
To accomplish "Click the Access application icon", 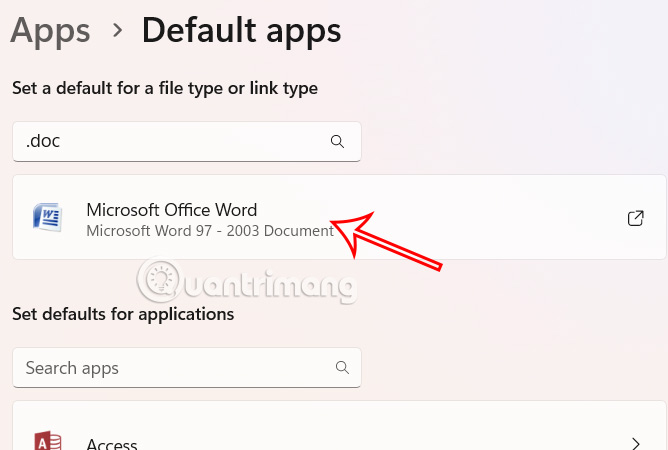I will point(48,441).
